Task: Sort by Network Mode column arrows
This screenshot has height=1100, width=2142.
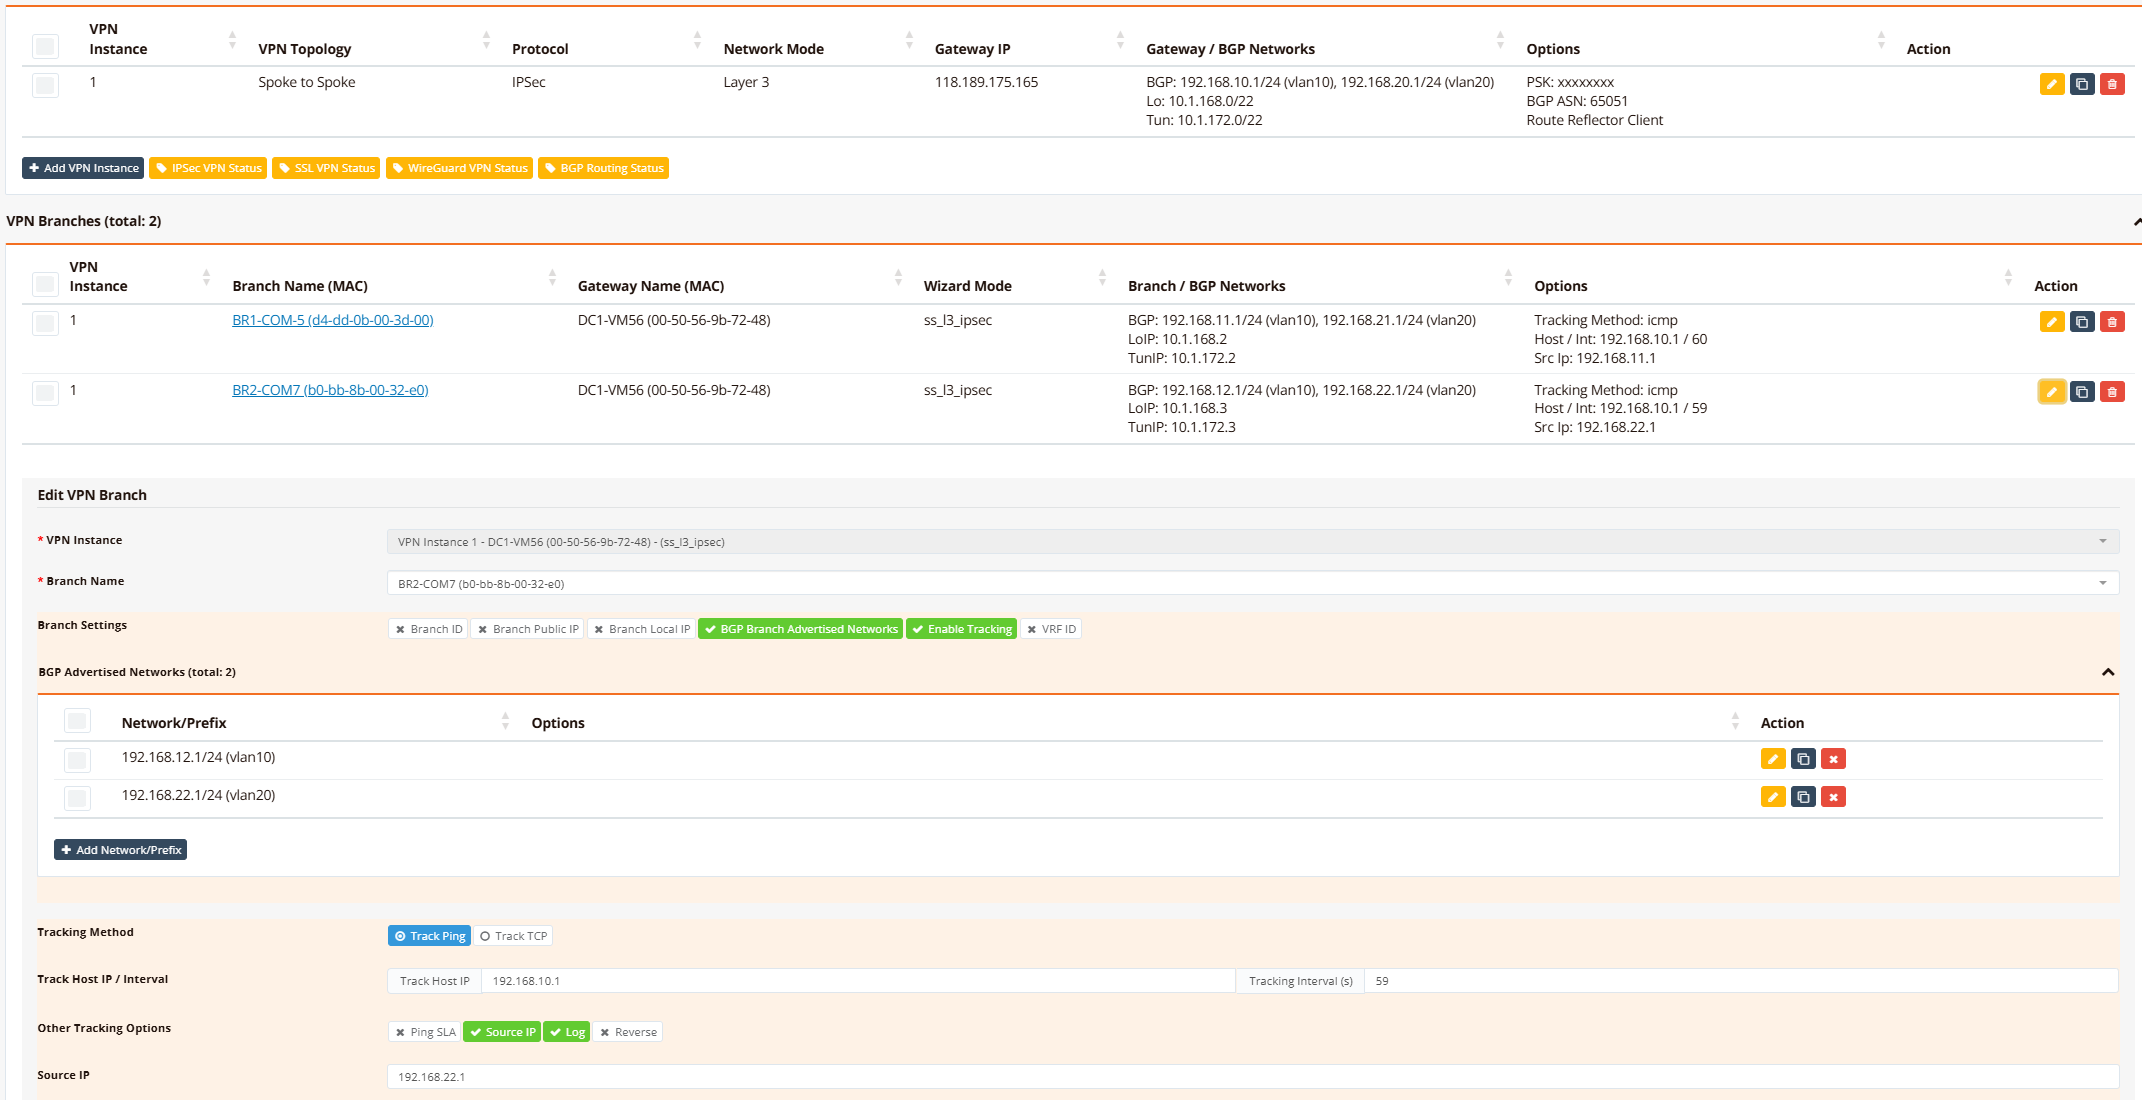Action: (x=909, y=40)
